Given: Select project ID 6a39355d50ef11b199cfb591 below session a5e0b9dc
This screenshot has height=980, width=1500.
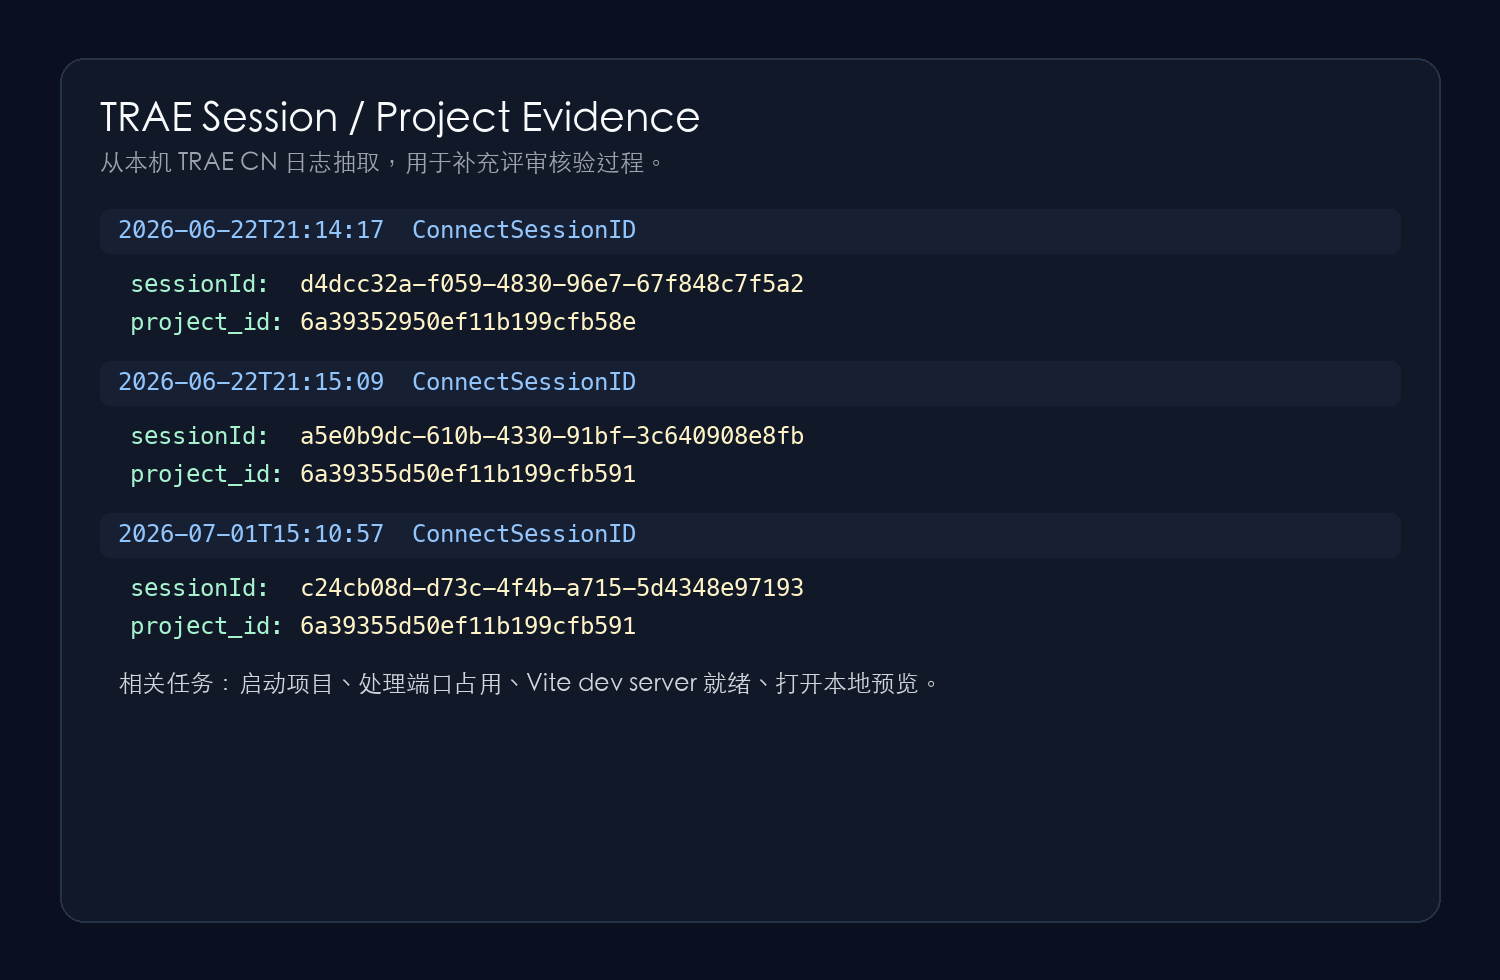Looking at the screenshot, I should (x=468, y=474).
